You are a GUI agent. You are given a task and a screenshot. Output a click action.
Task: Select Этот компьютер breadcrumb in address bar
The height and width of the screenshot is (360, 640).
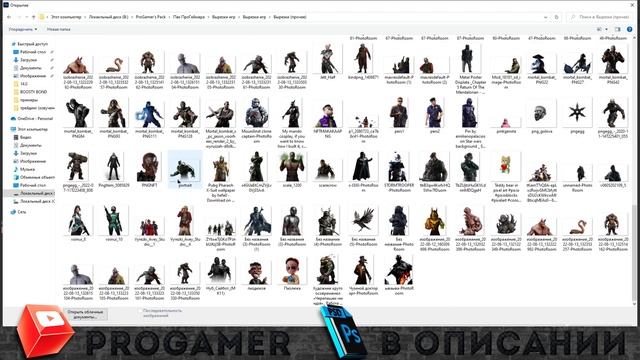click(x=66, y=17)
